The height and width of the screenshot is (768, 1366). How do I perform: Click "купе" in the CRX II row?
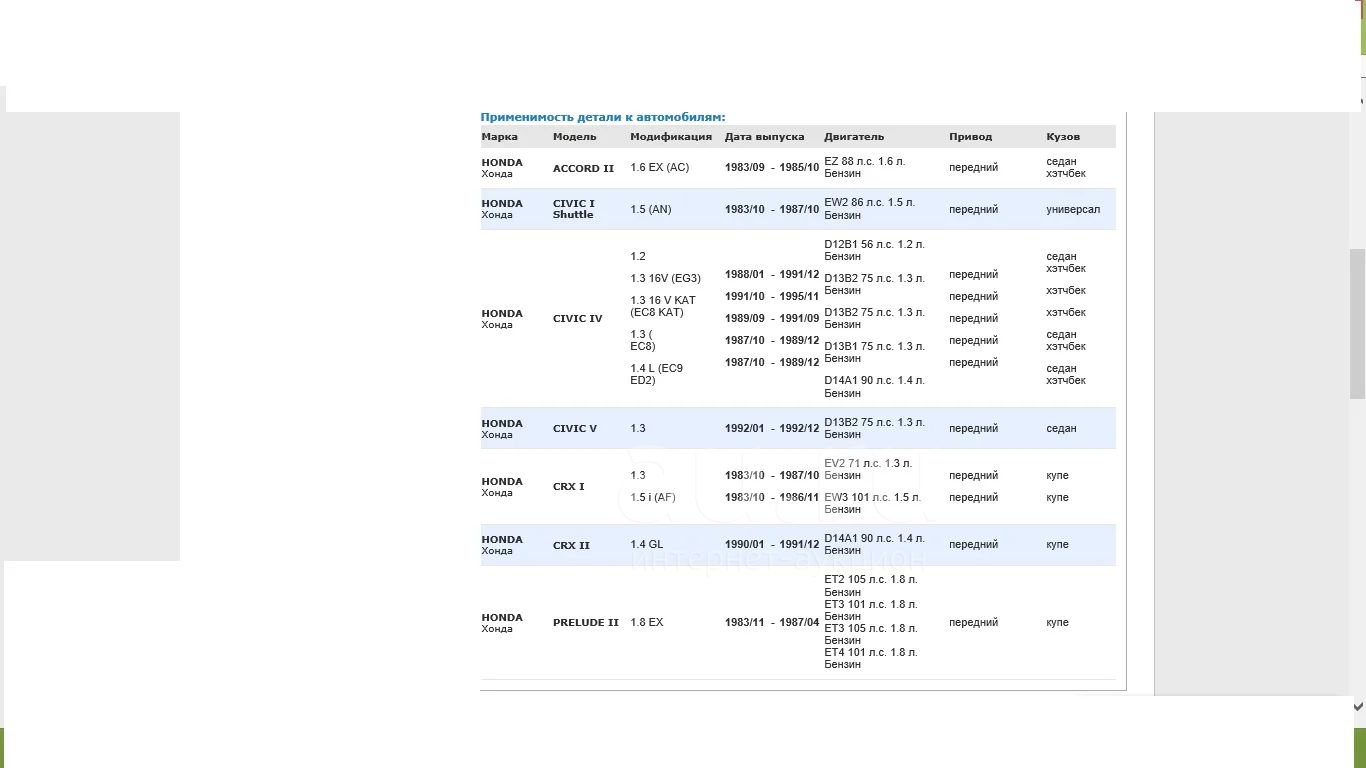coord(1057,545)
